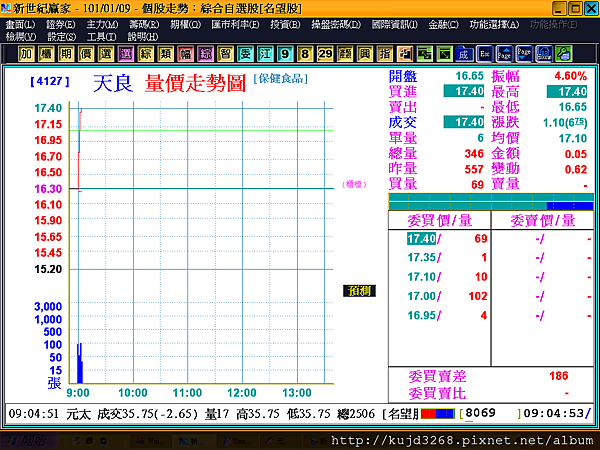This screenshot has width=600, height=450.
Task: Click the yellow 綜 toolbar icon
Action: [x=145, y=54]
